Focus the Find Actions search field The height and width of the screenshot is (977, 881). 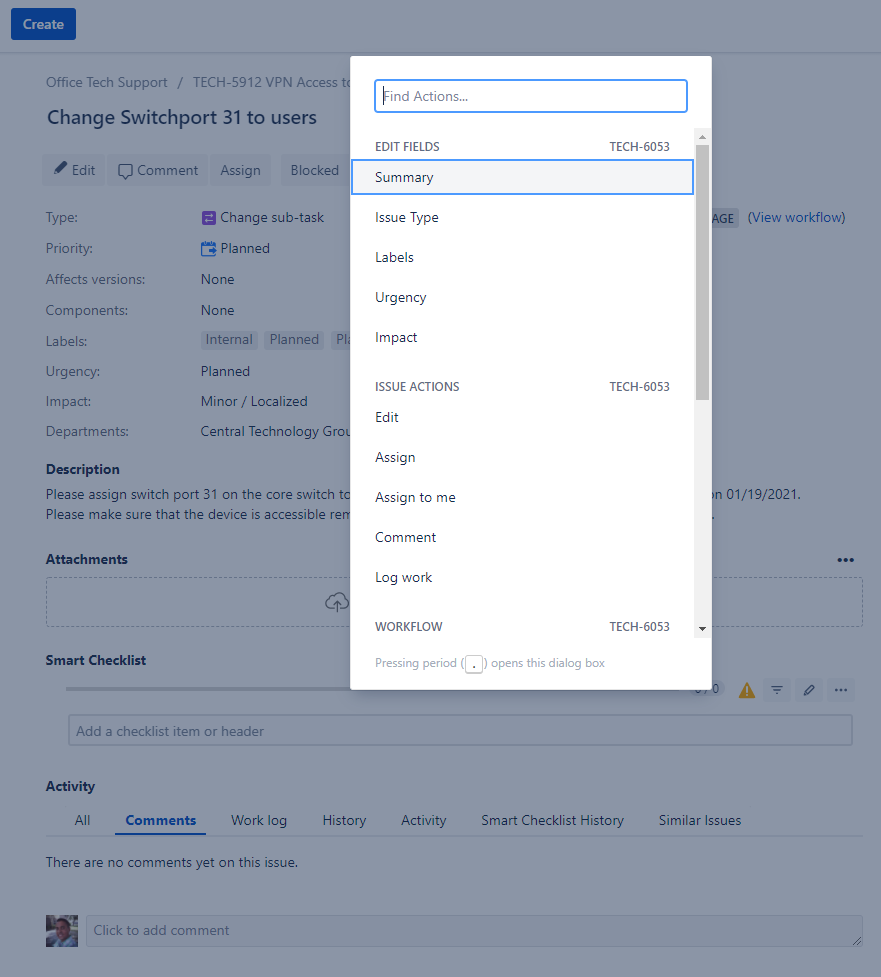point(531,96)
